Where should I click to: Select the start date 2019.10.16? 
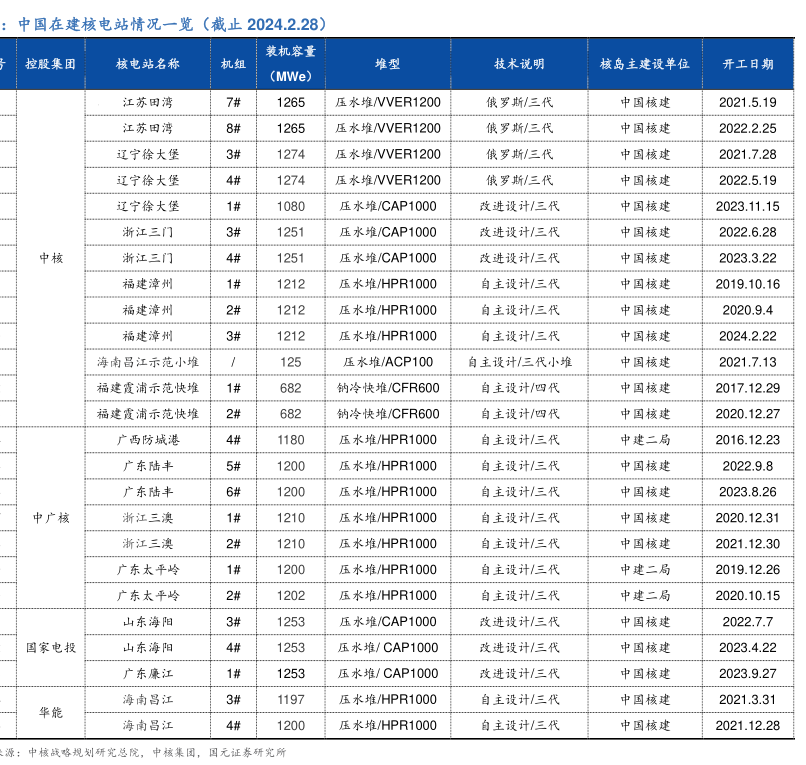tap(748, 284)
